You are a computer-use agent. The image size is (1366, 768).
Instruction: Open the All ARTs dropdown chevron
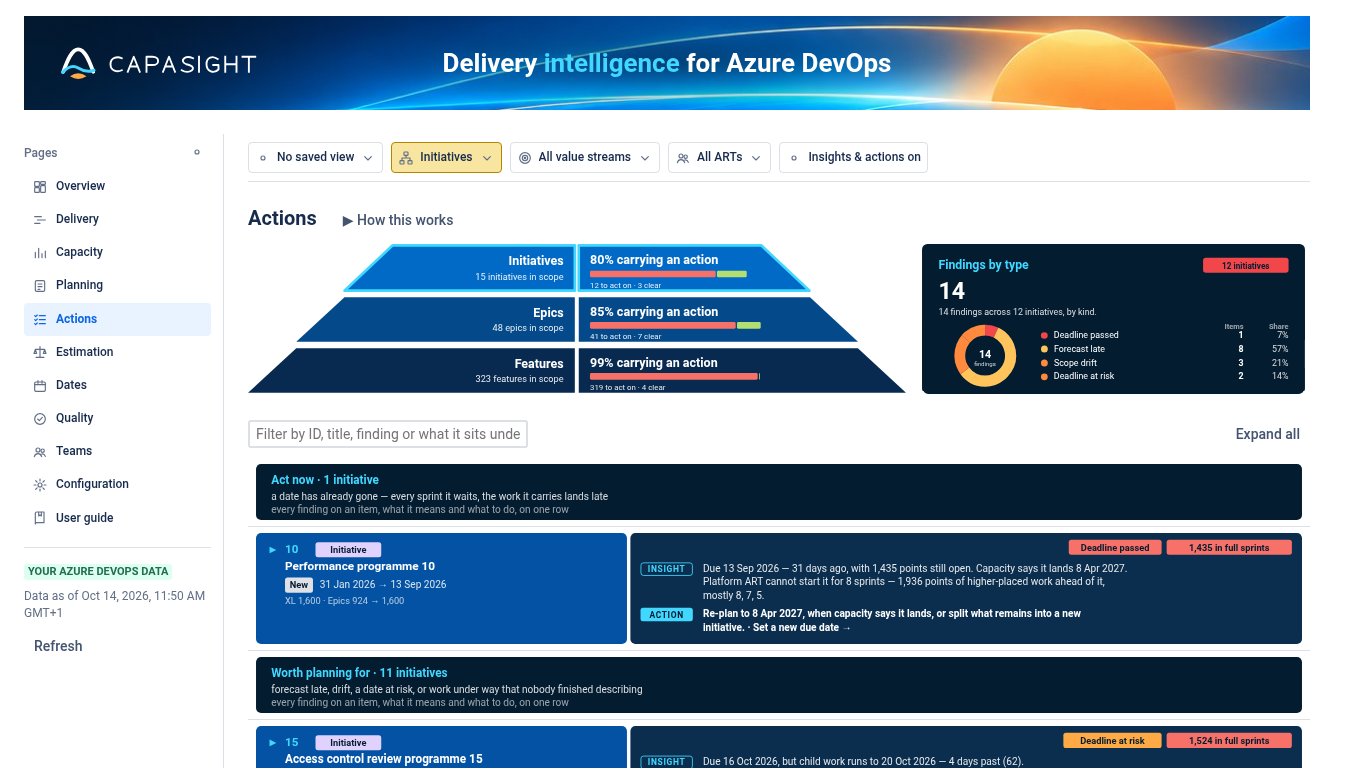click(x=756, y=158)
